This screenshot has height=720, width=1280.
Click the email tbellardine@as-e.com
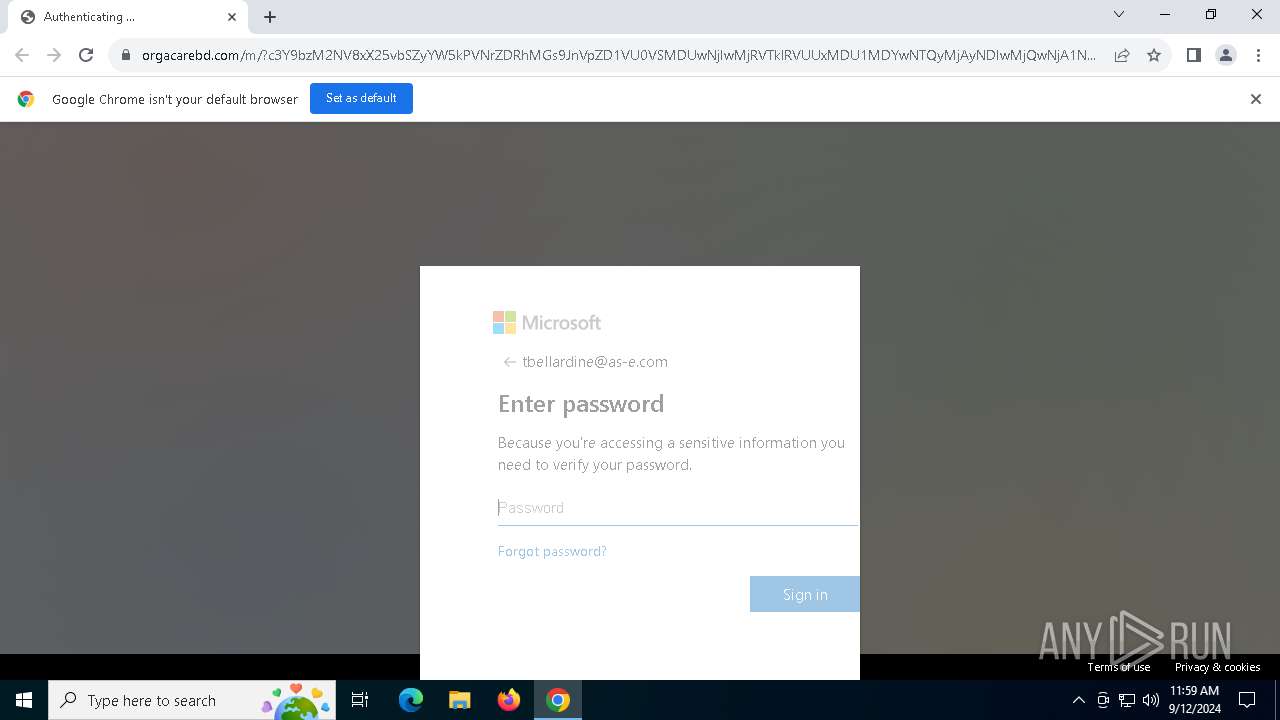(x=595, y=362)
